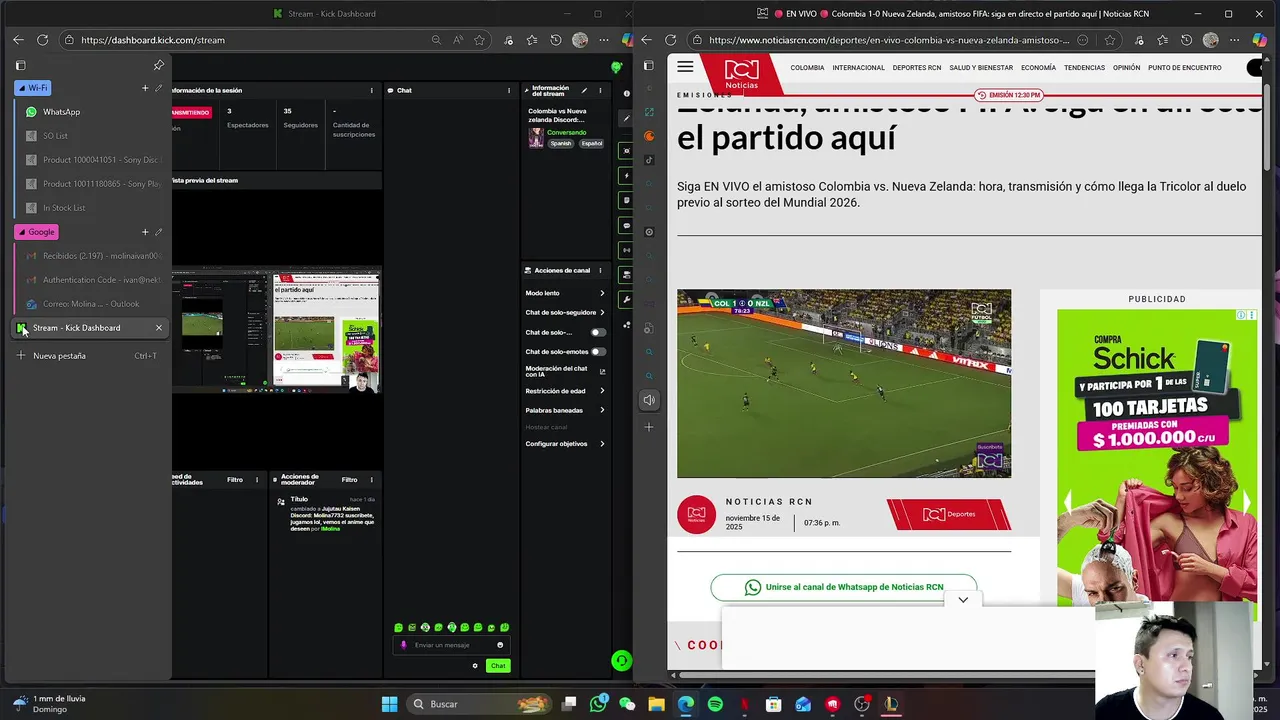
Task: Select the Spanish tag in stream info
Action: point(561,143)
